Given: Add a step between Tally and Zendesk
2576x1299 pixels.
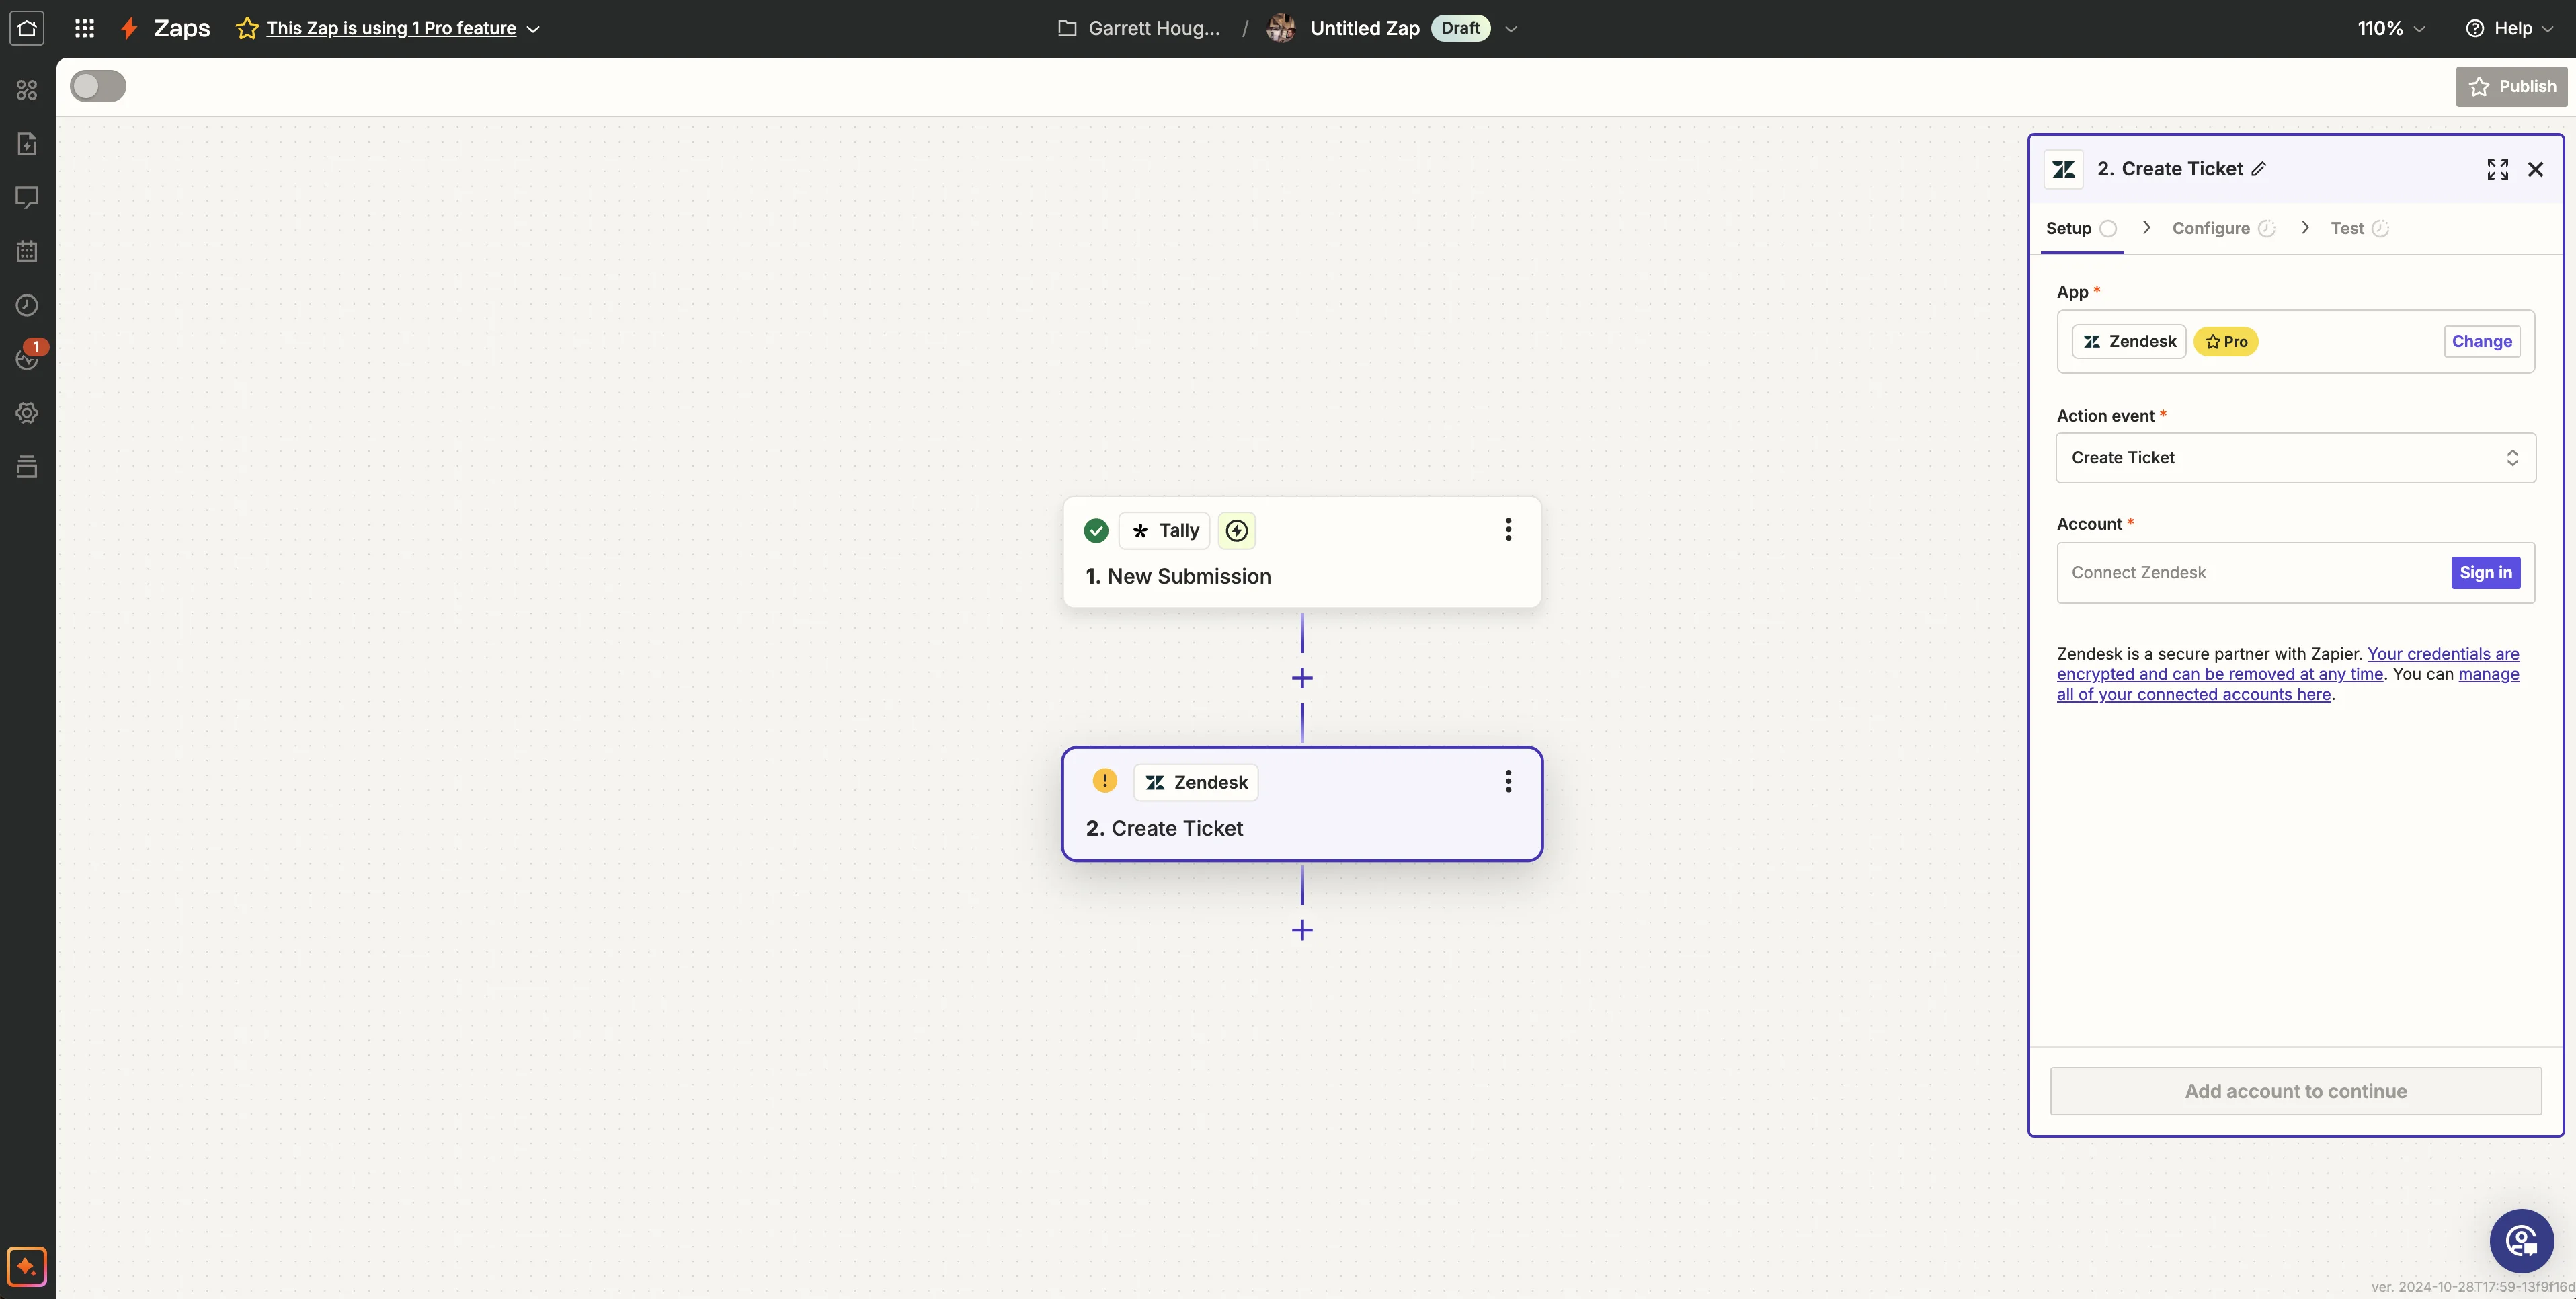Looking at the screenshot, I should (x=1302, y=679).
